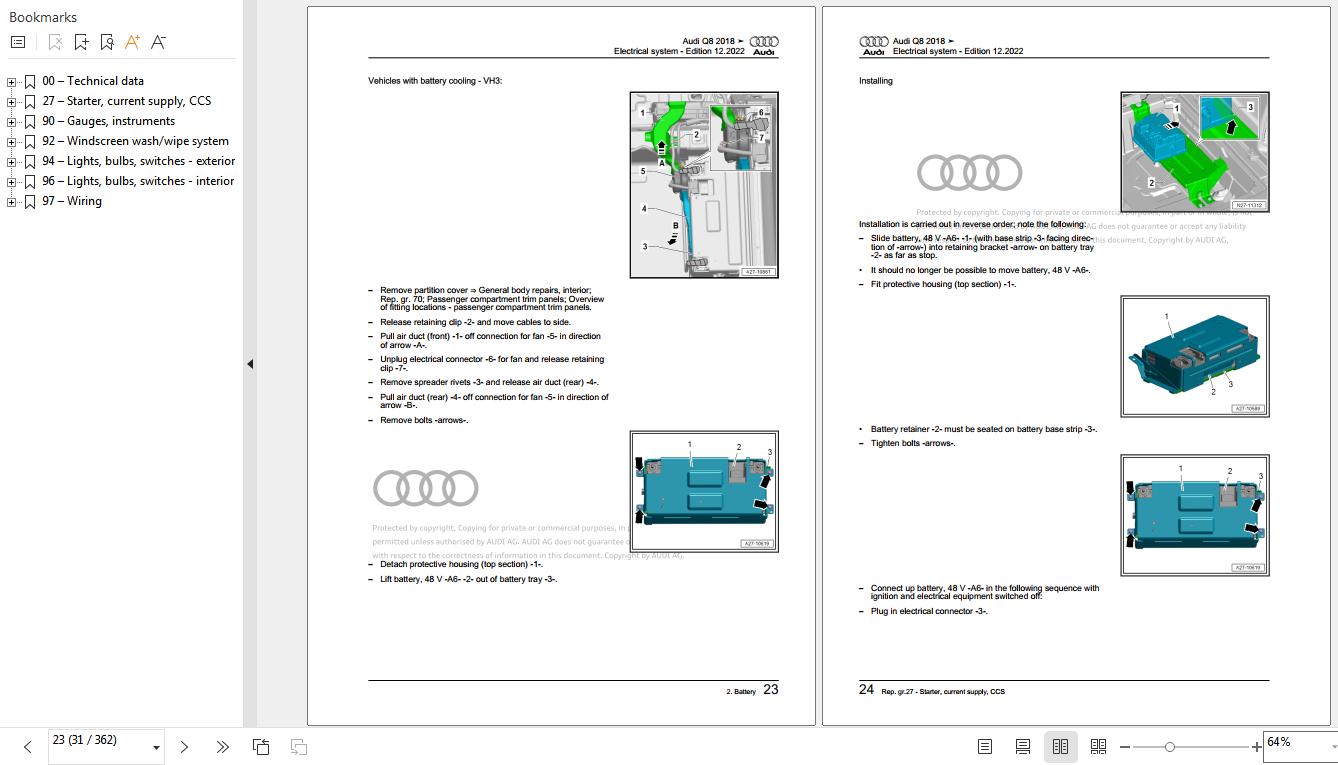This screenshot has height=765, width=1338.
Task: Click the 'Vehicles with battery cooling - VH3:' heading
Action: (435, 81)
